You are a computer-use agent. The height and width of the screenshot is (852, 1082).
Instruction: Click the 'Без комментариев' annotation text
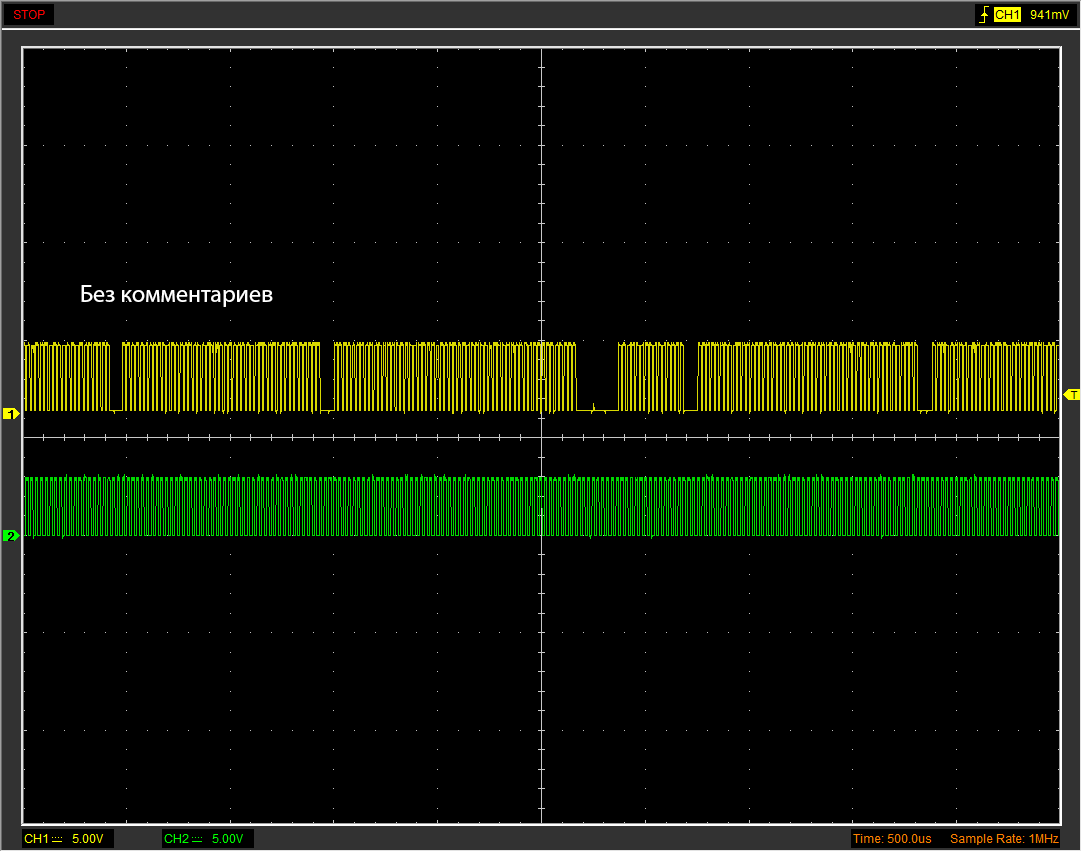point(177,295)
